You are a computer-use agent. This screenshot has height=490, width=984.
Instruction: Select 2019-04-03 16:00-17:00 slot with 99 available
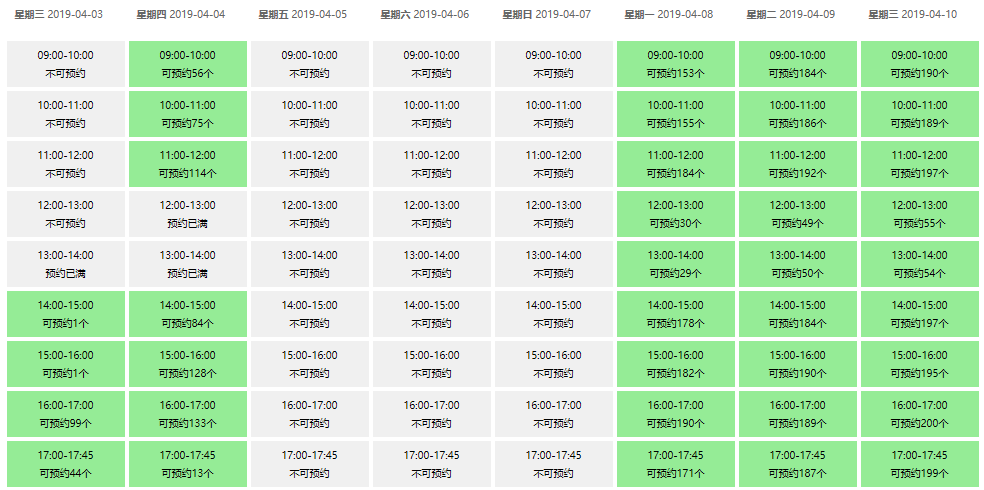pyautogui.click(x=66, y=413)
